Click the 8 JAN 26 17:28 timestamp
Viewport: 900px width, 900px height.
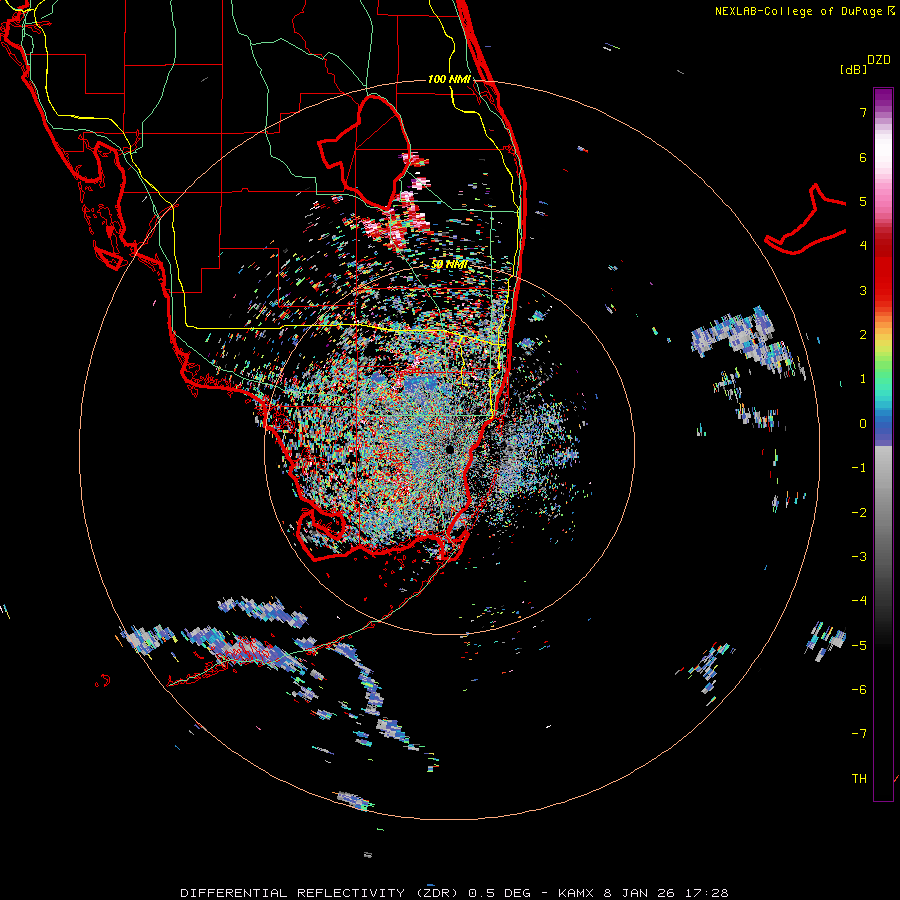[666, 893]
